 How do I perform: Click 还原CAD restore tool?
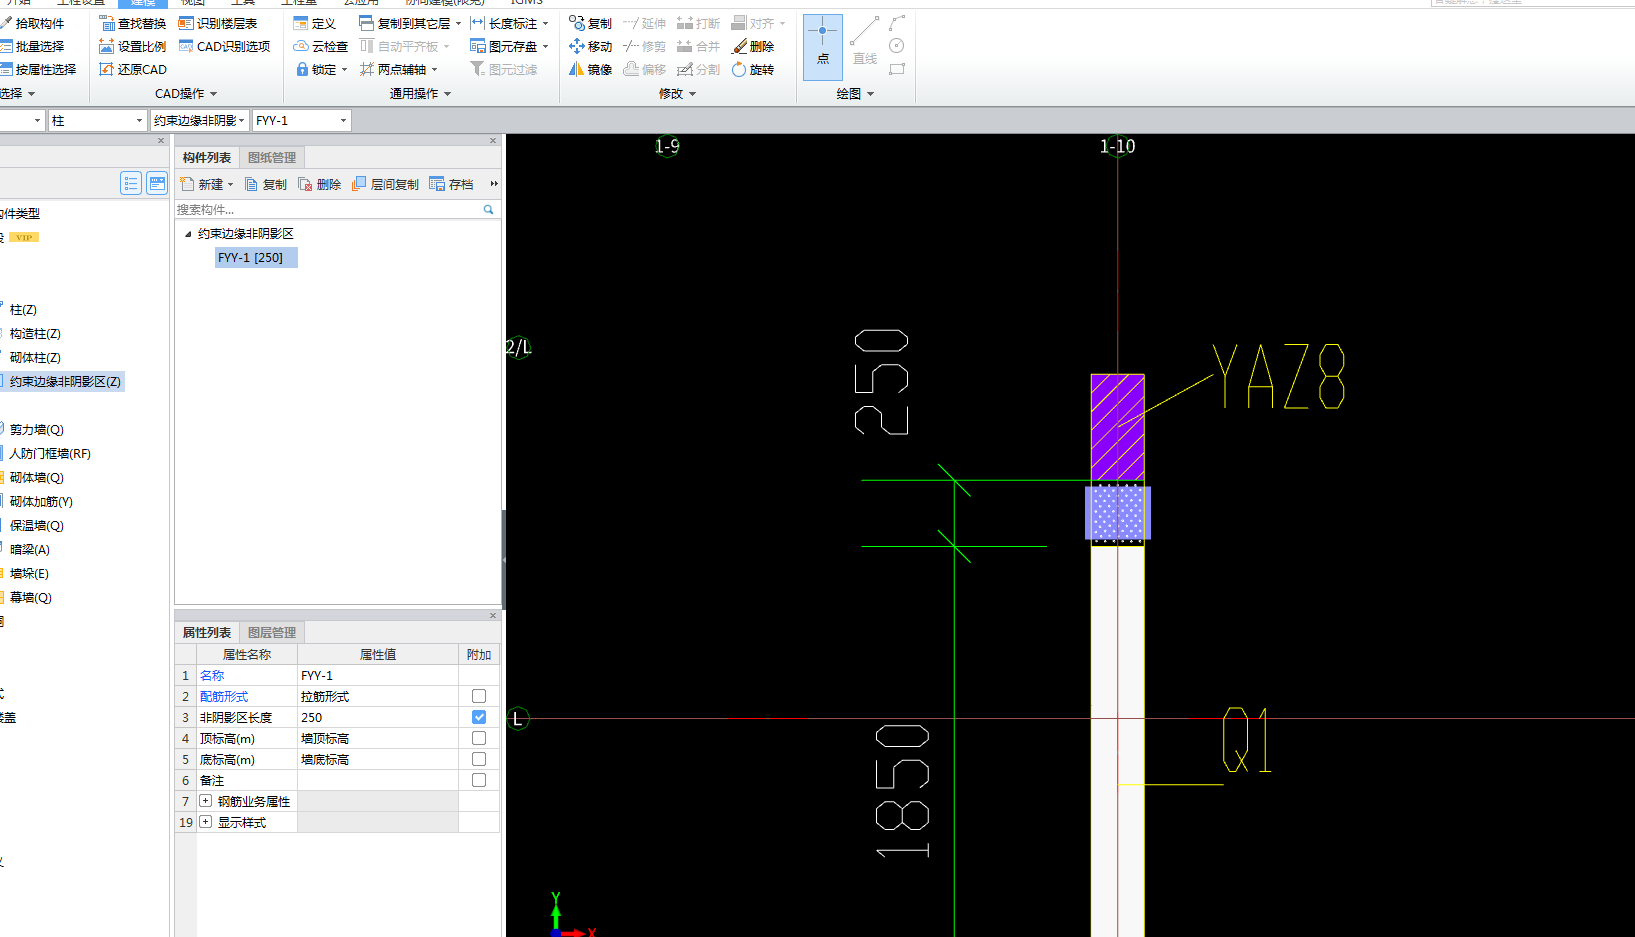coord(132,69)
